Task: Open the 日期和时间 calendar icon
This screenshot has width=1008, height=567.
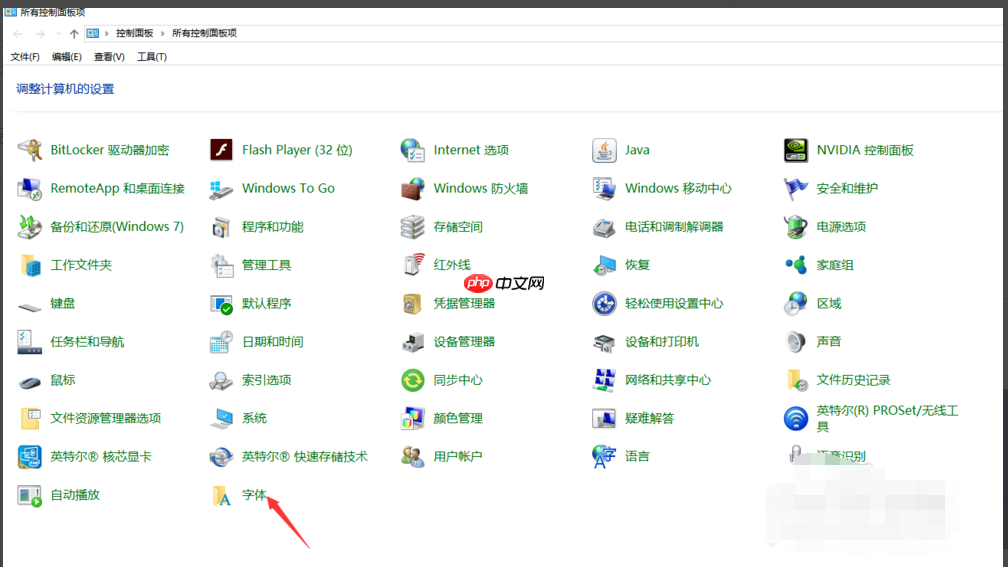Action: 221,342
